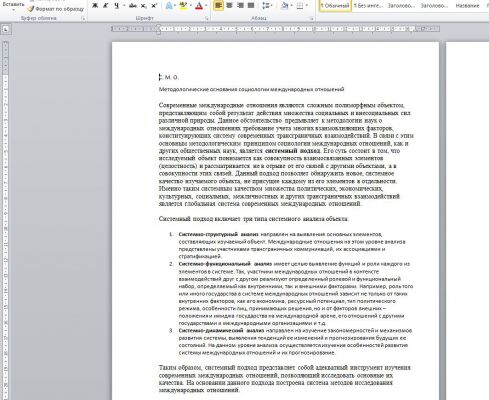Screen dimensions: 489x400
Task: Click list item 'Системно-функциональный анализ'
Action: tap(291, 293)
